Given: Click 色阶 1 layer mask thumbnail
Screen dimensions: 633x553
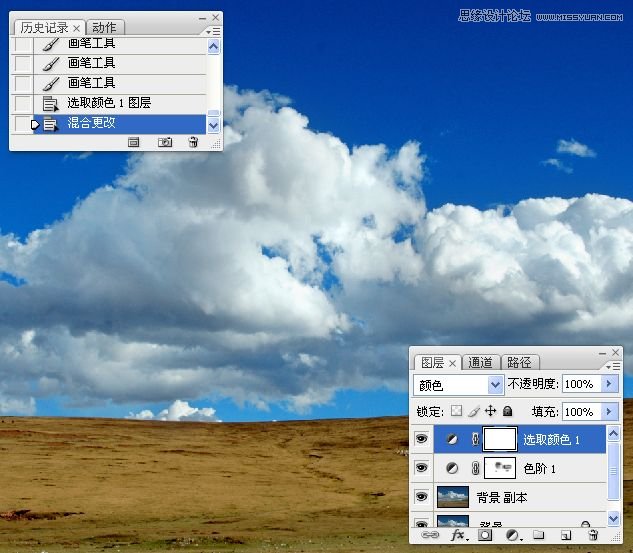Looking at the screenshot, I should [x=500, y=468].
